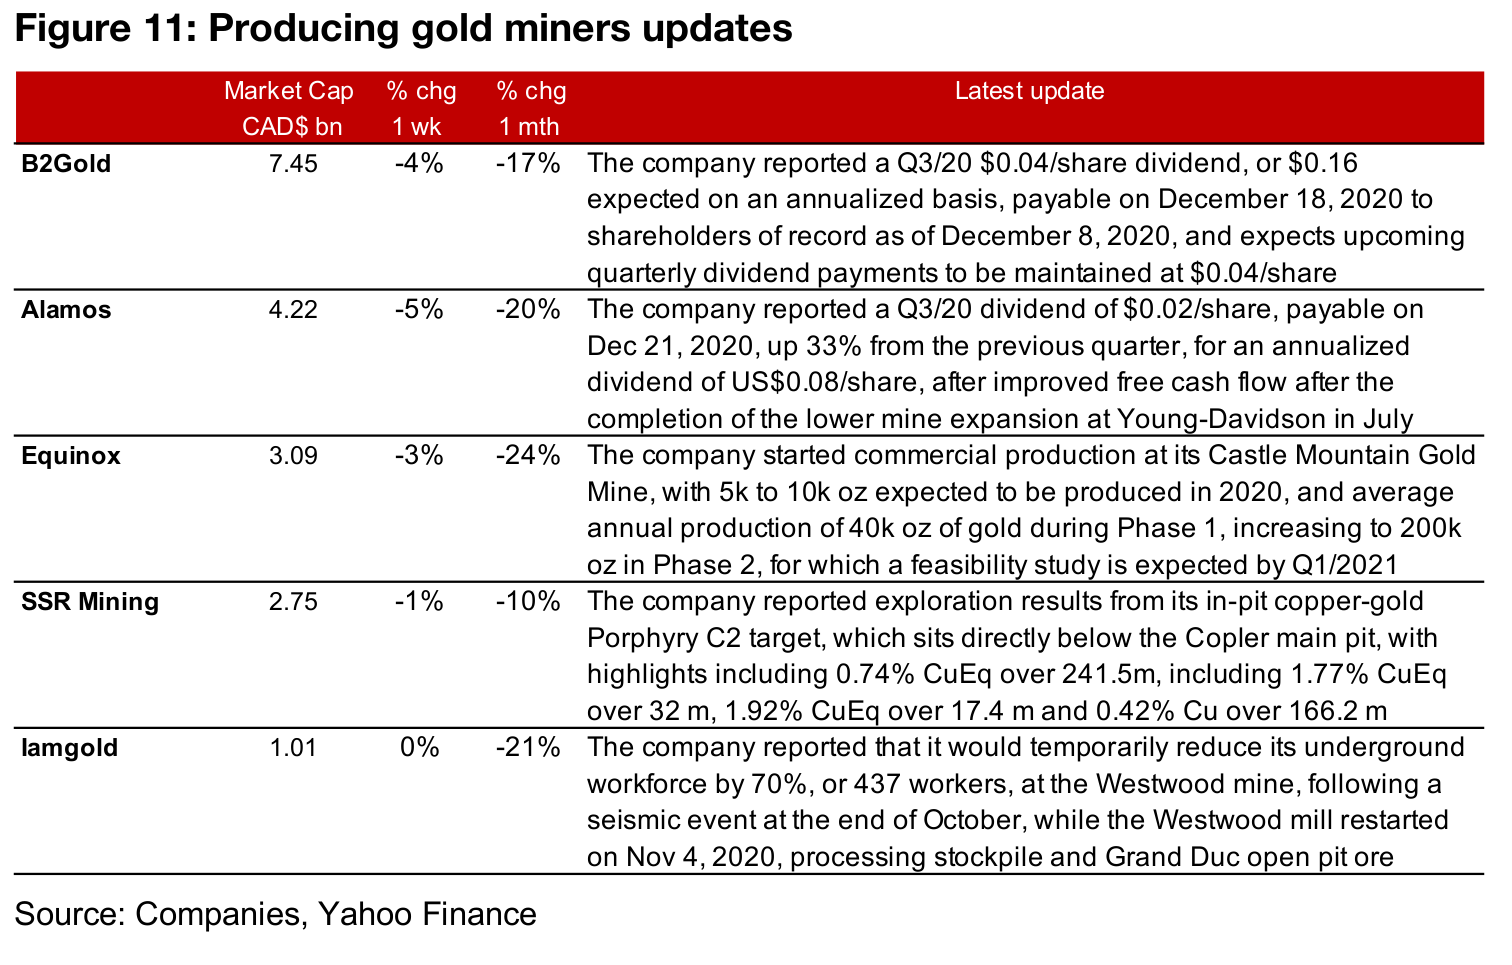Select the Alamos row label
This screenshot has height=965, width=1512.
click(x=66, y=310)
